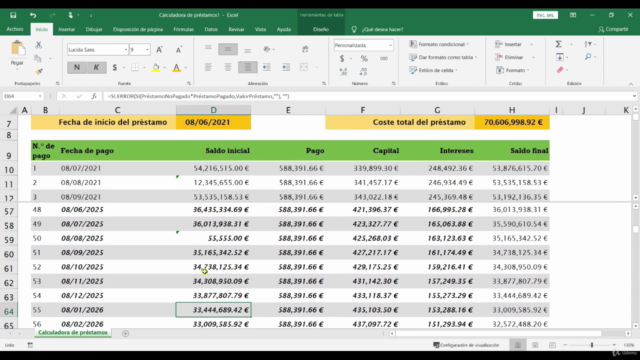Switch to the Datos tab
The width and height of the screenshot is (640, 360).
[211, 29]
